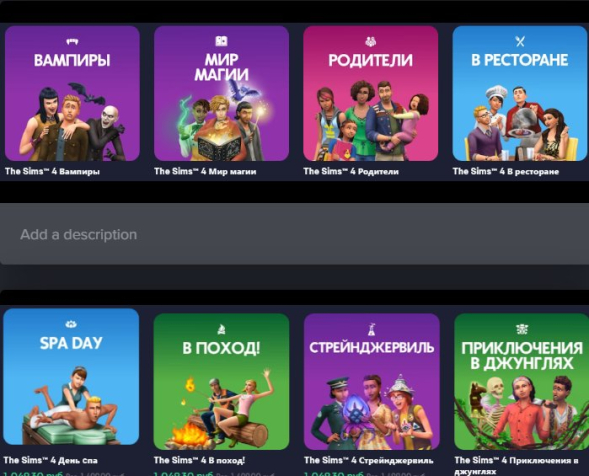Click the vampire fangs icon above ВАМПИРЫ
This screenshot has width=589, height=476.
(72, 41)
